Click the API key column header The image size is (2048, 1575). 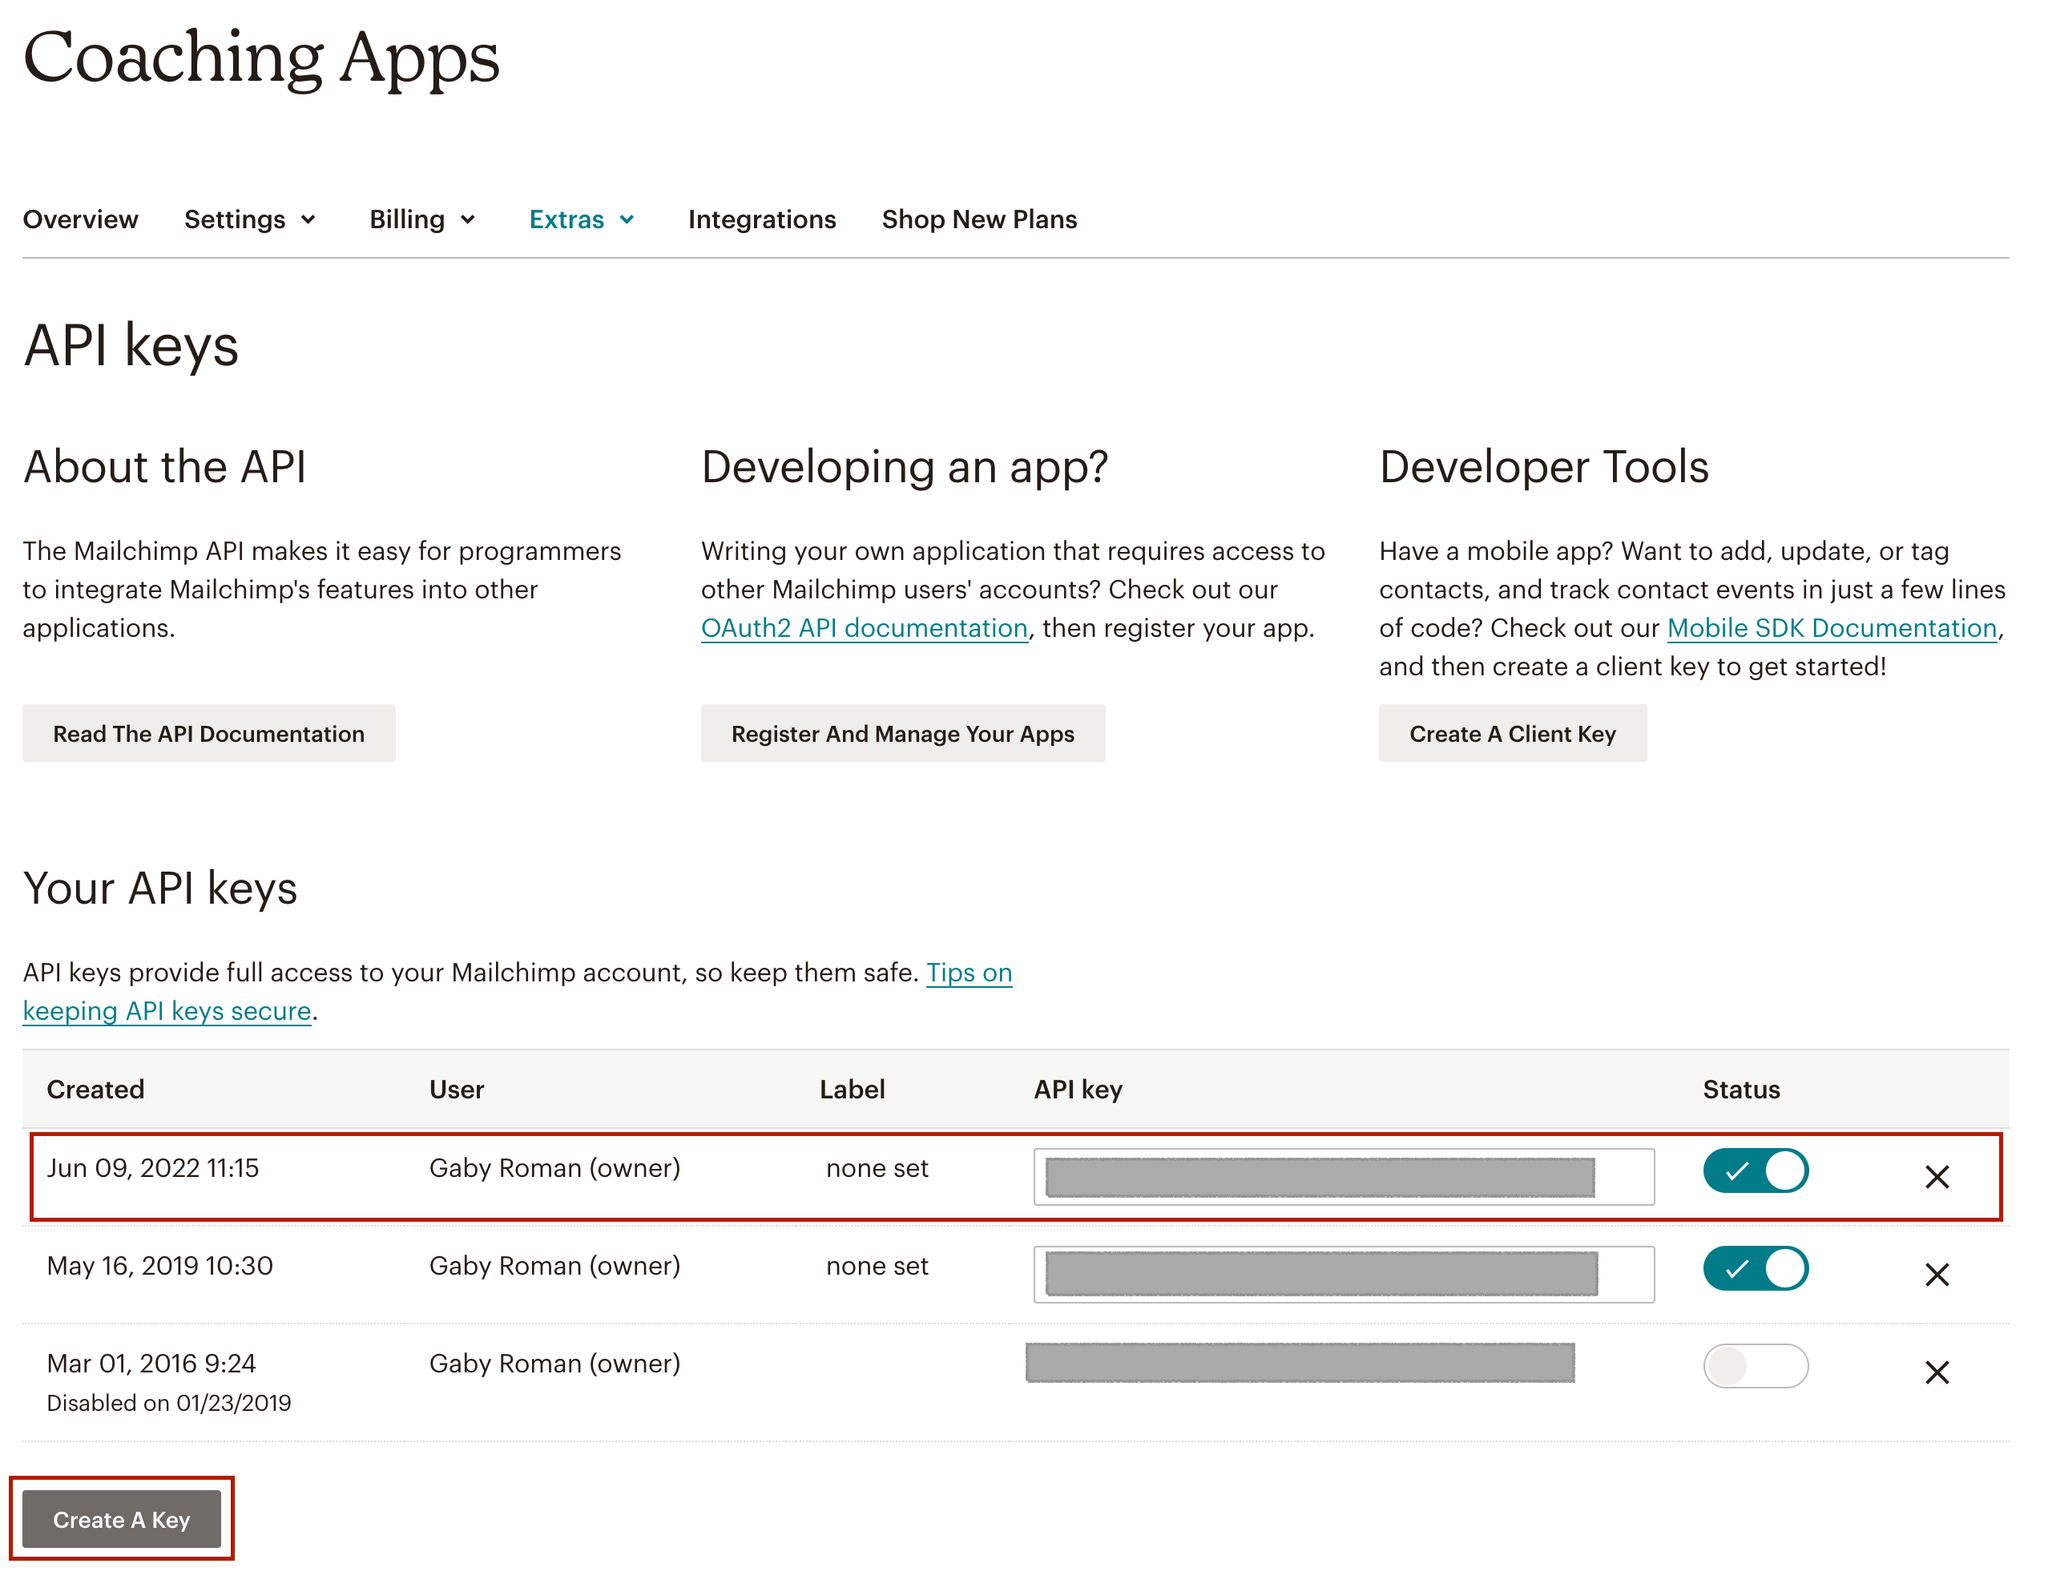(x=1078, y=1089)
